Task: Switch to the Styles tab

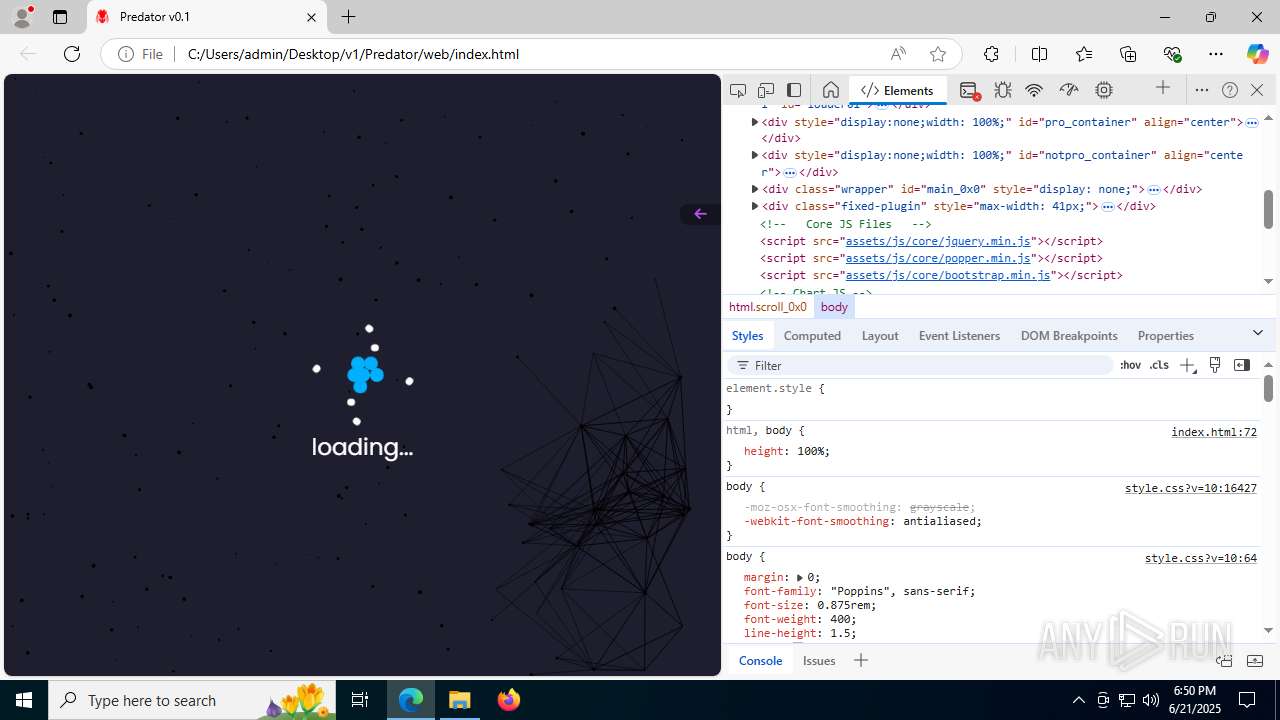Action: [x=747, y=335]
